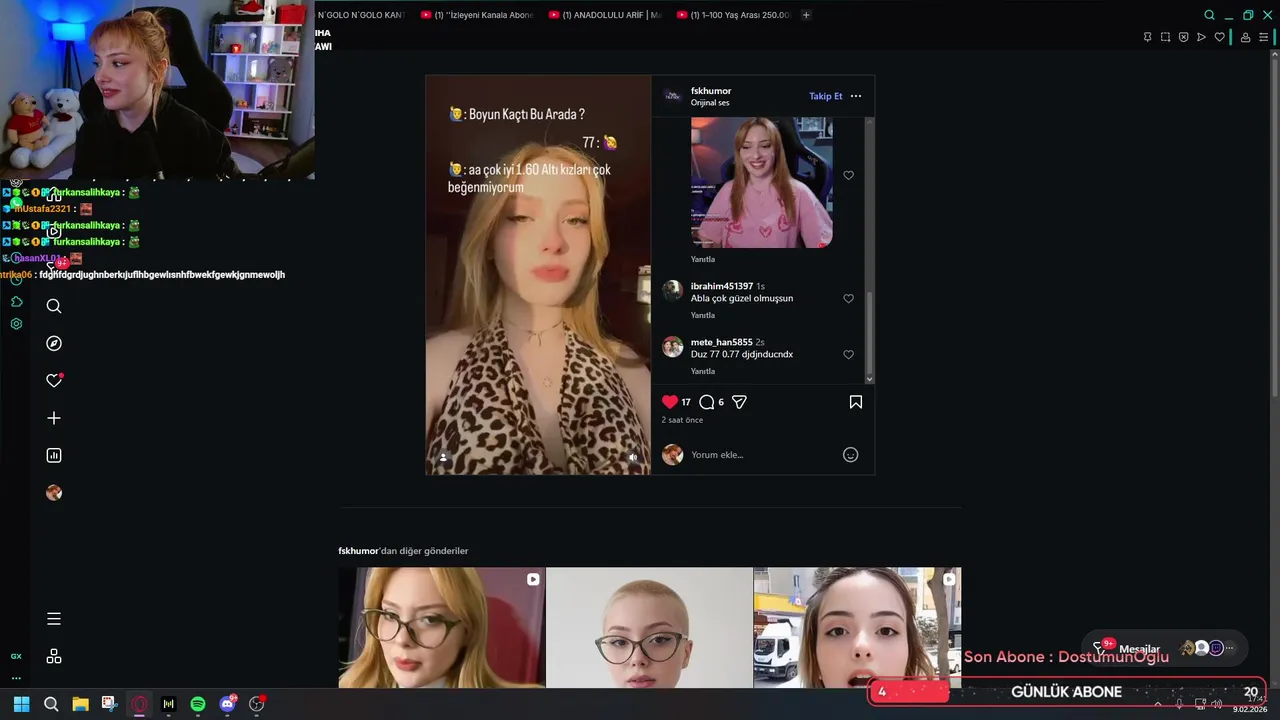
Task: Switch to the İzleyeni Kanala Abone tab
Action: 478,15
